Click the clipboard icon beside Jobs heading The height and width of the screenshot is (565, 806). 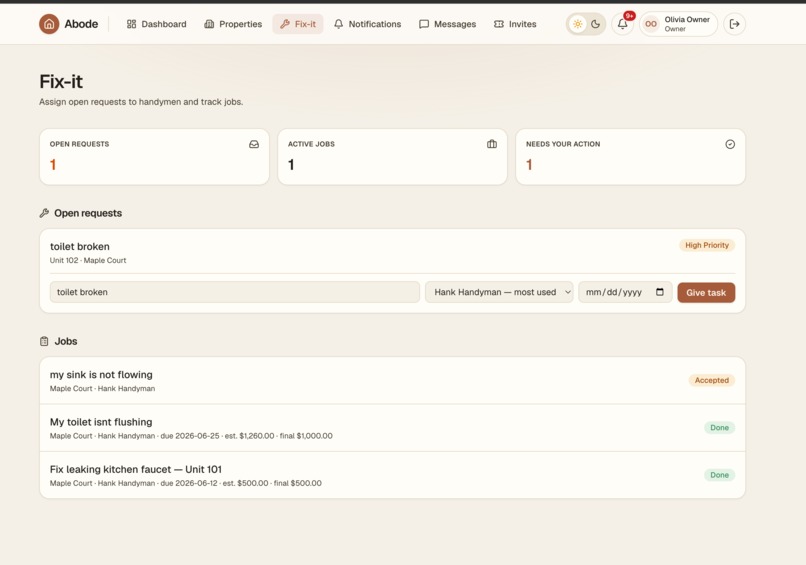44,341
